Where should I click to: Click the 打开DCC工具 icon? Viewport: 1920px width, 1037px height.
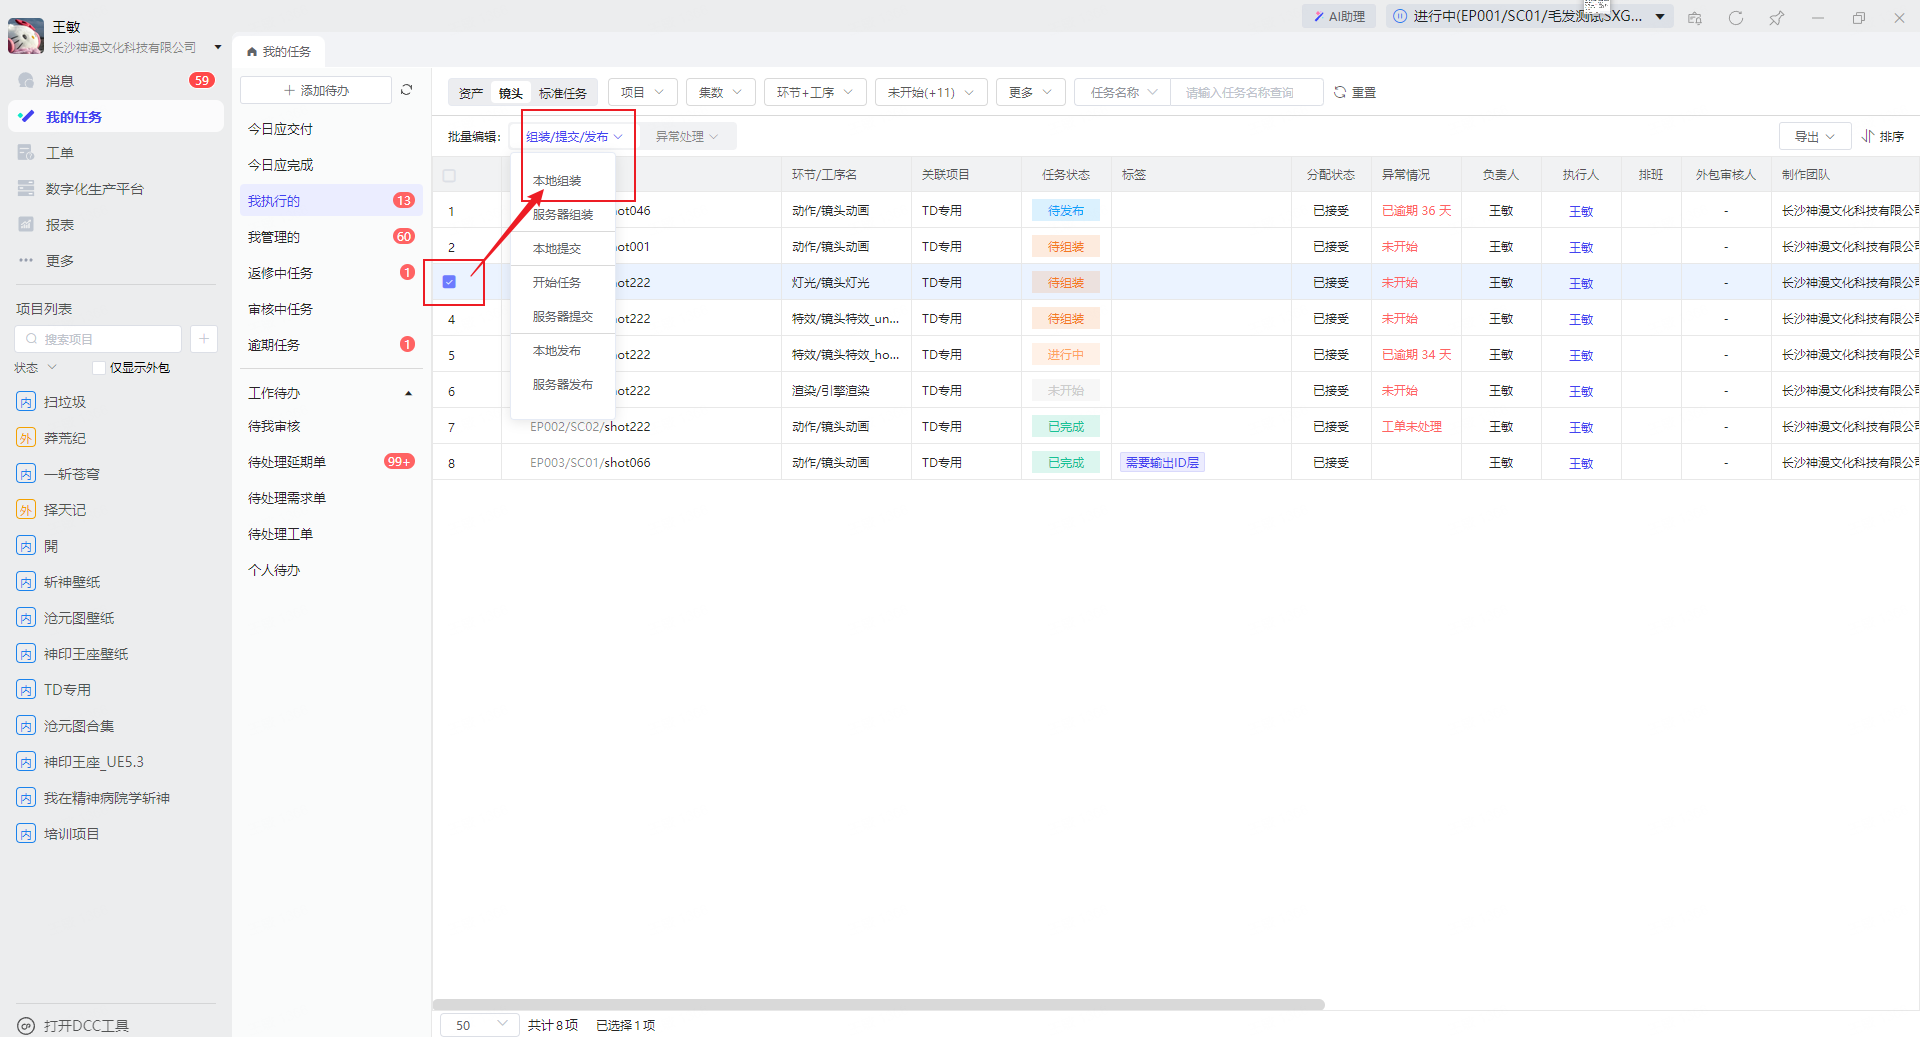coord(27,1025)
